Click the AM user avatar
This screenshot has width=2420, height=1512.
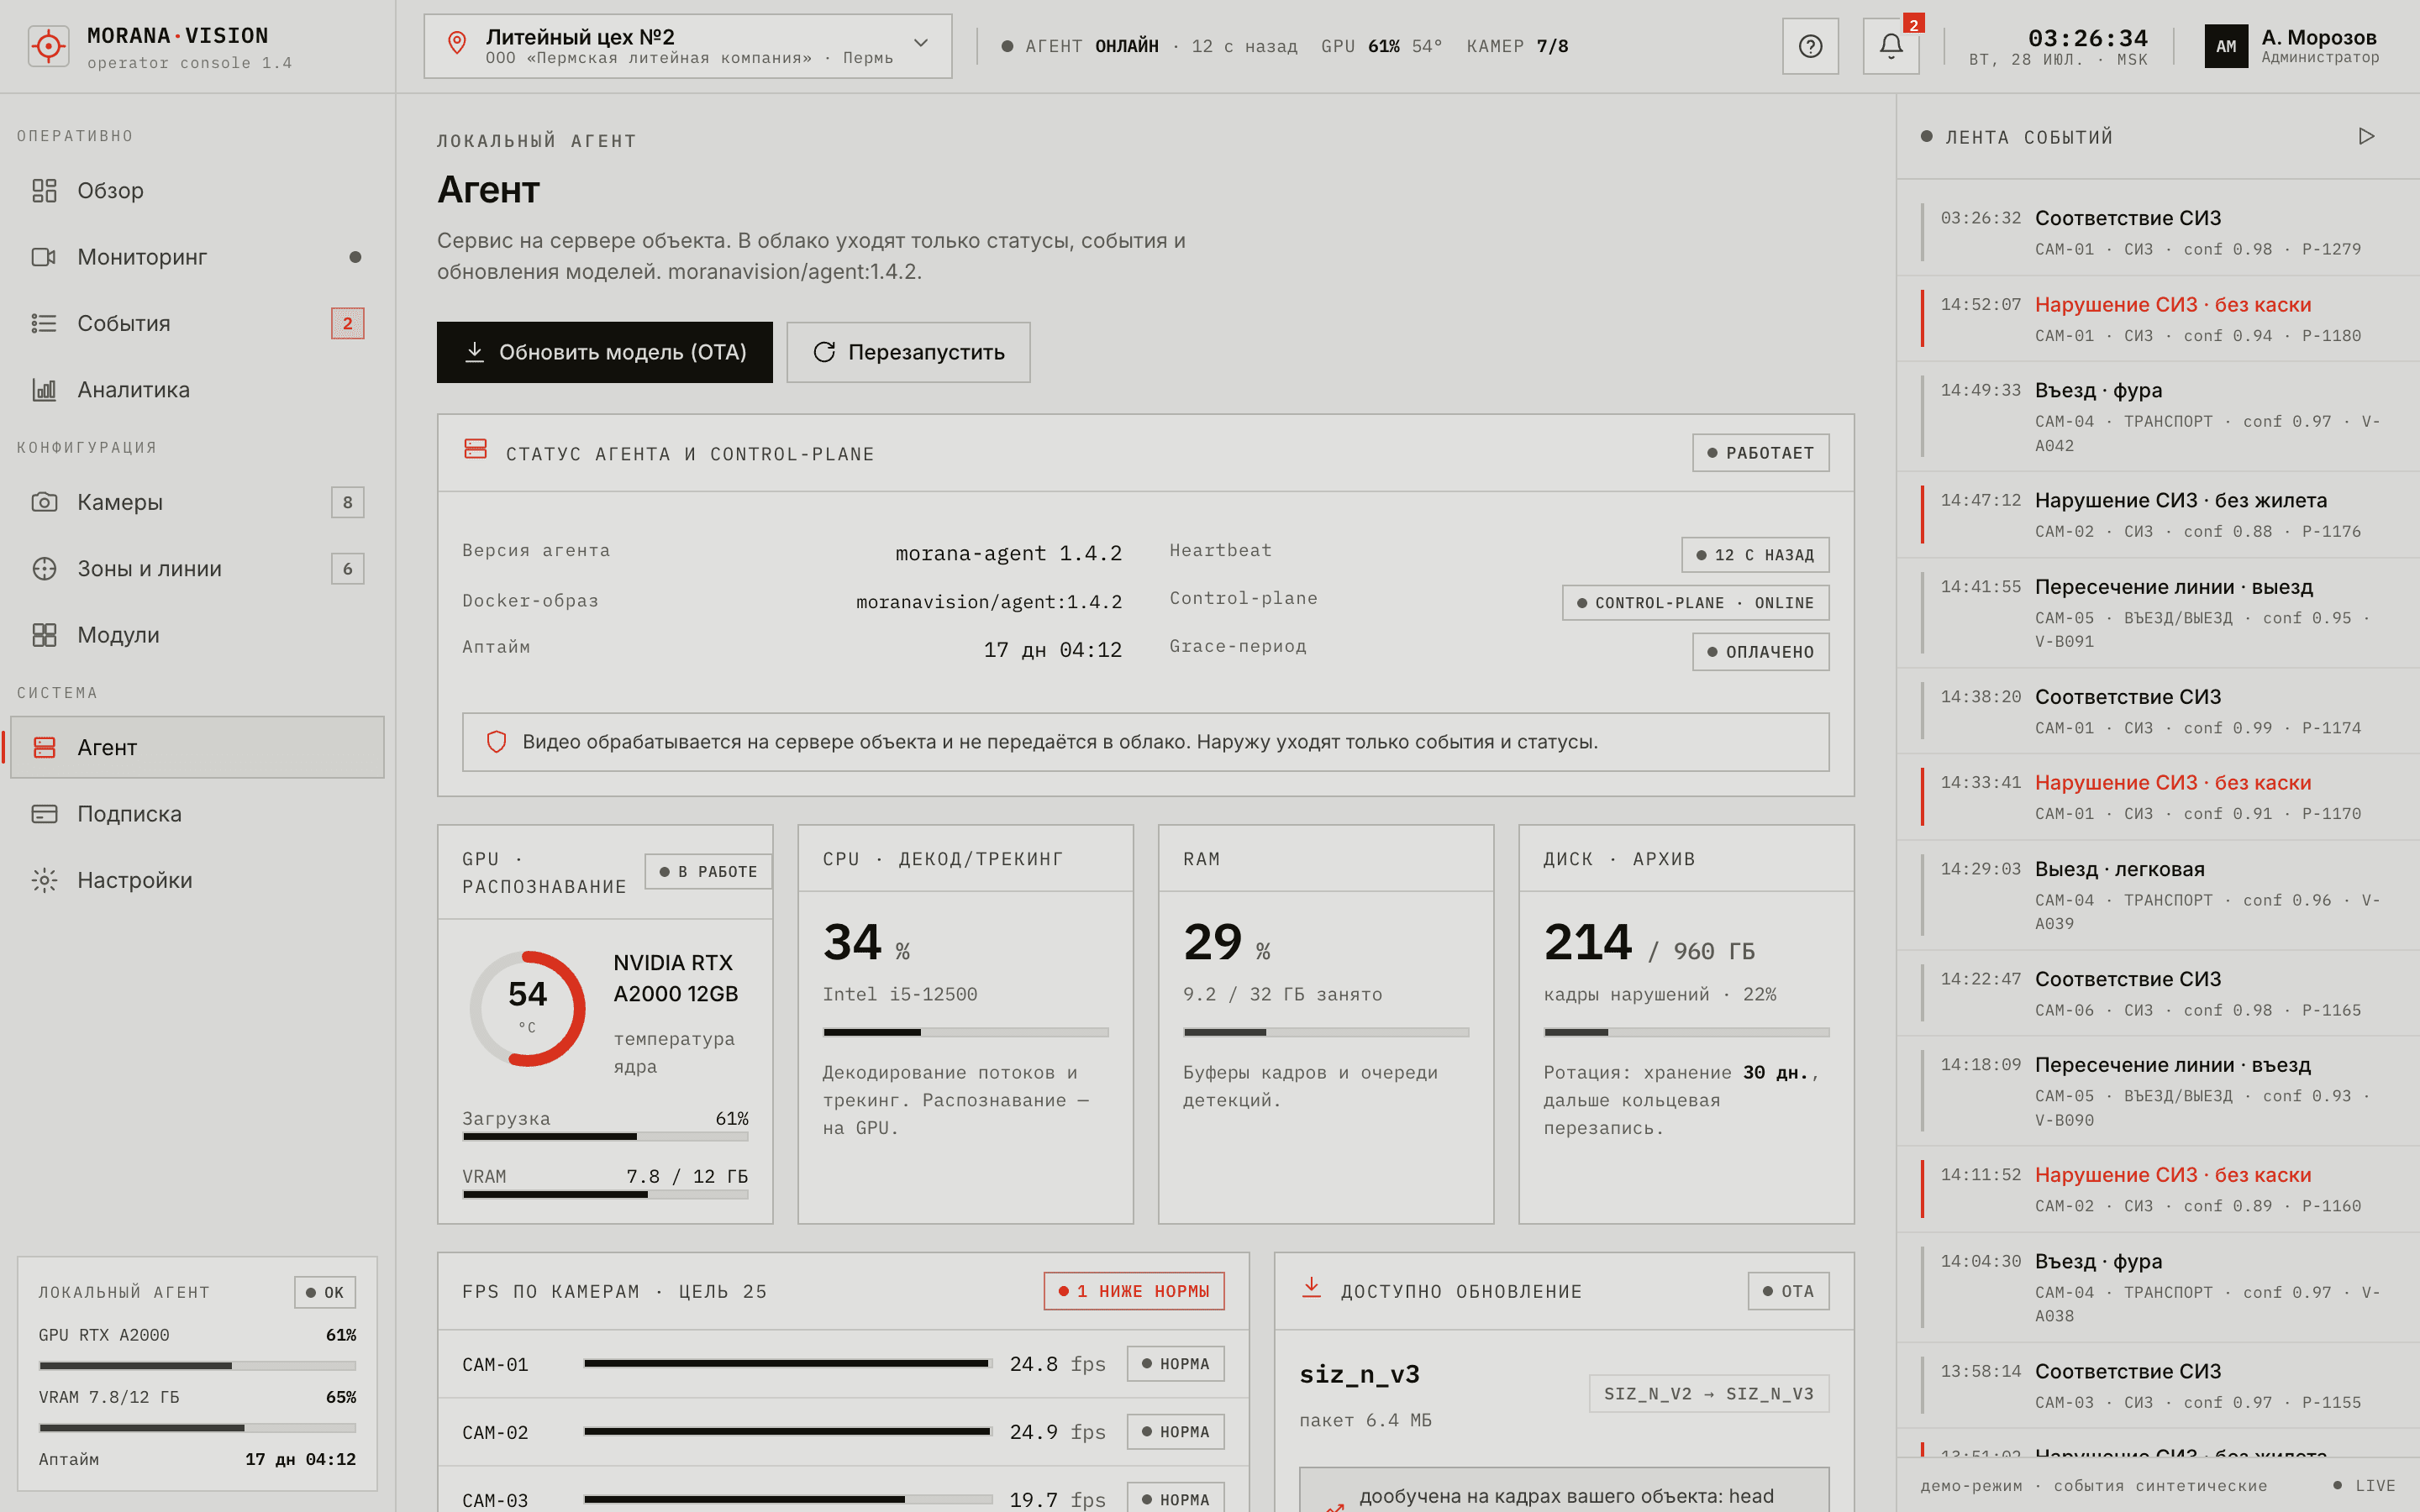click(2226, 46)
